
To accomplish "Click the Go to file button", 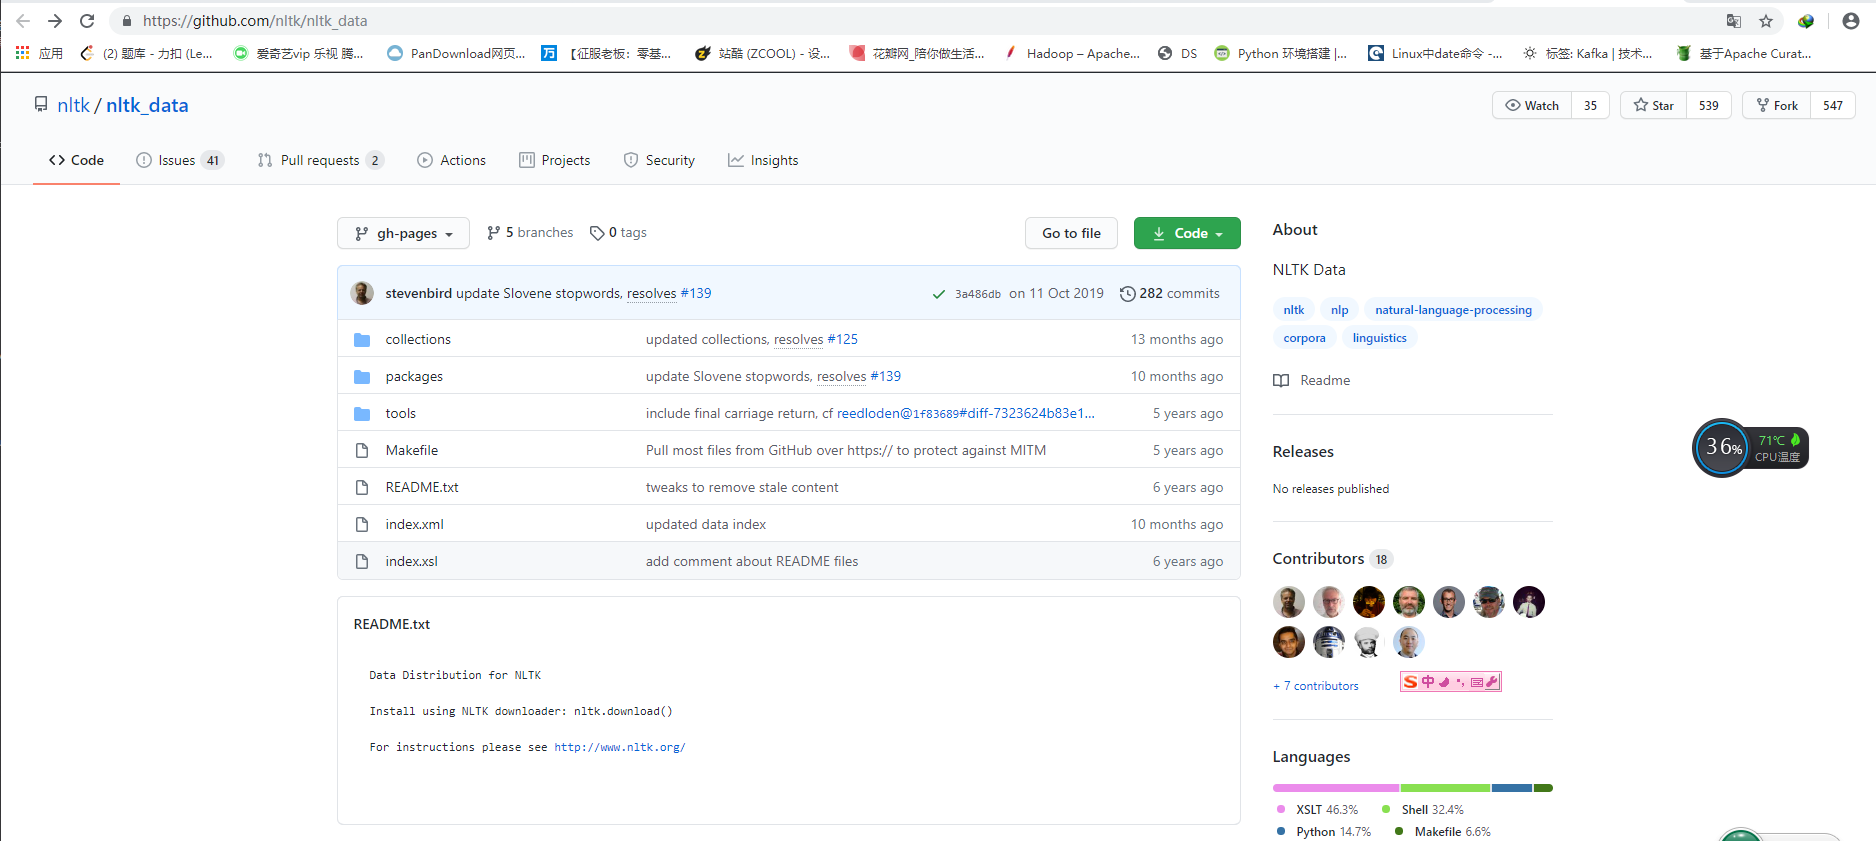I will coord(1071,233).
